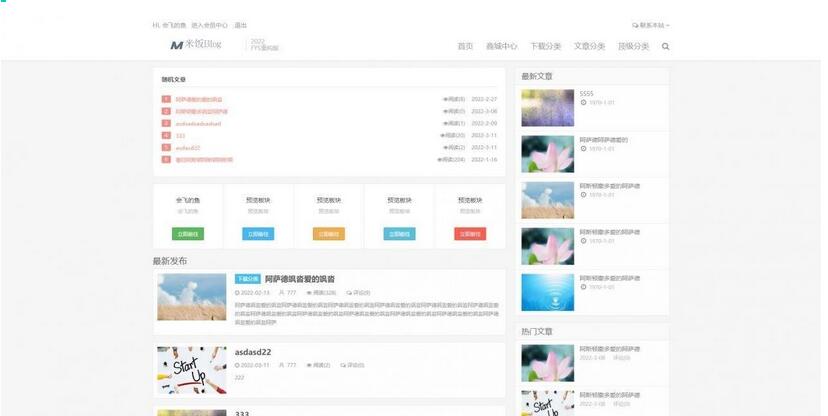Open the 文章分类 navigation menu

click(589, 46)
